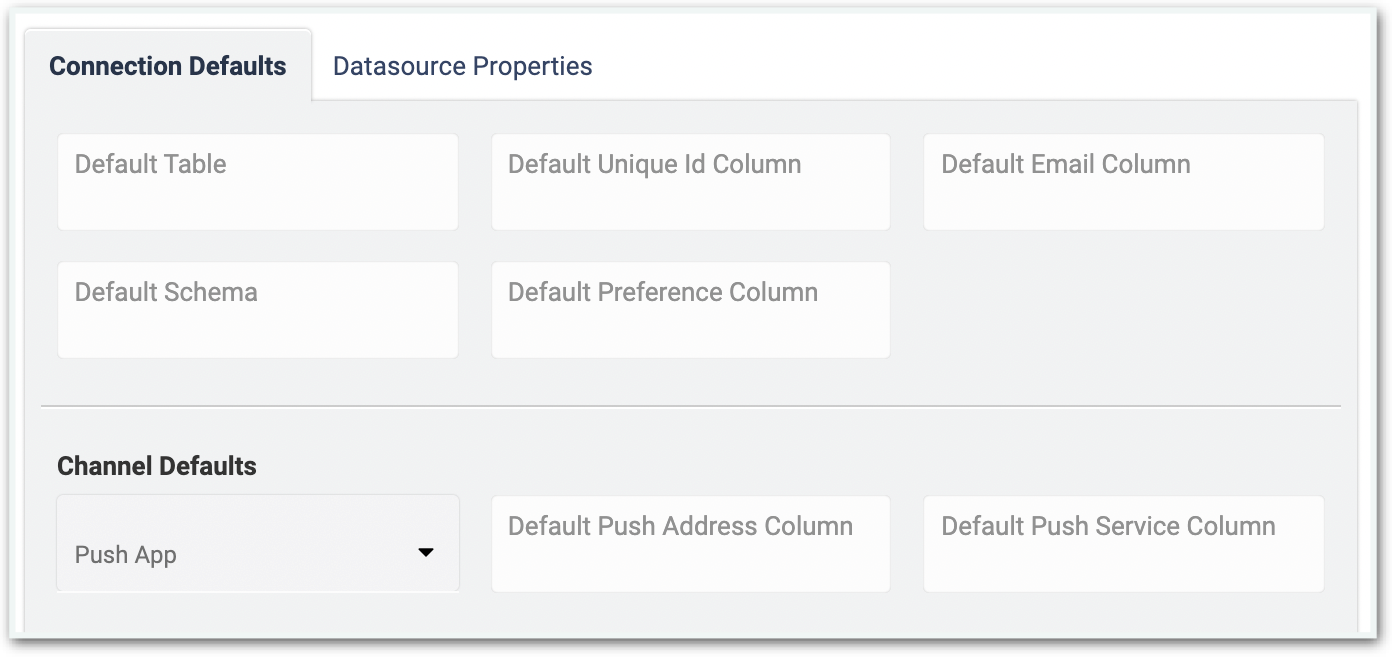The width and height of the screenshot is (1392, 657).
Task: Click the Default Preference Column field
Action: pos(691,310)
